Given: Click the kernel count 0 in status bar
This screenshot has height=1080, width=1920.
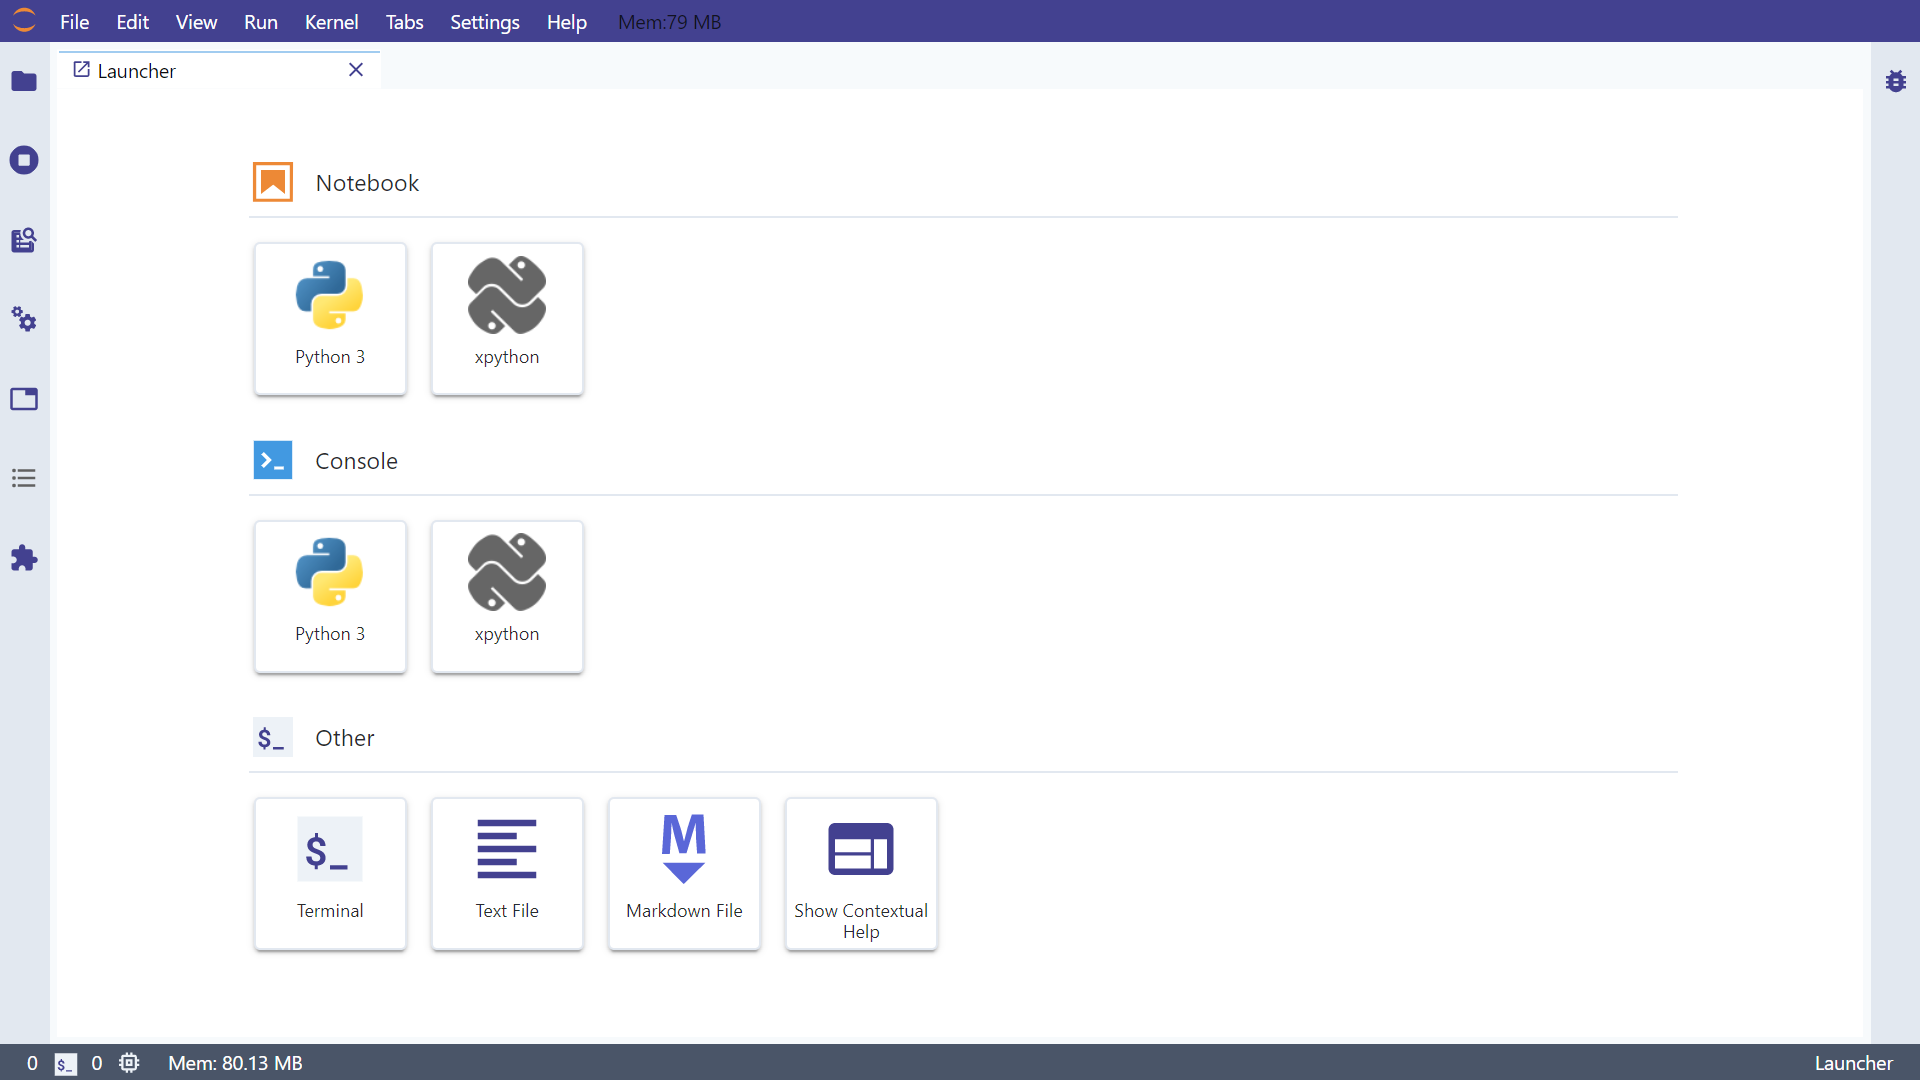Looking at the screenshot, I should [x=96, y=1063].
